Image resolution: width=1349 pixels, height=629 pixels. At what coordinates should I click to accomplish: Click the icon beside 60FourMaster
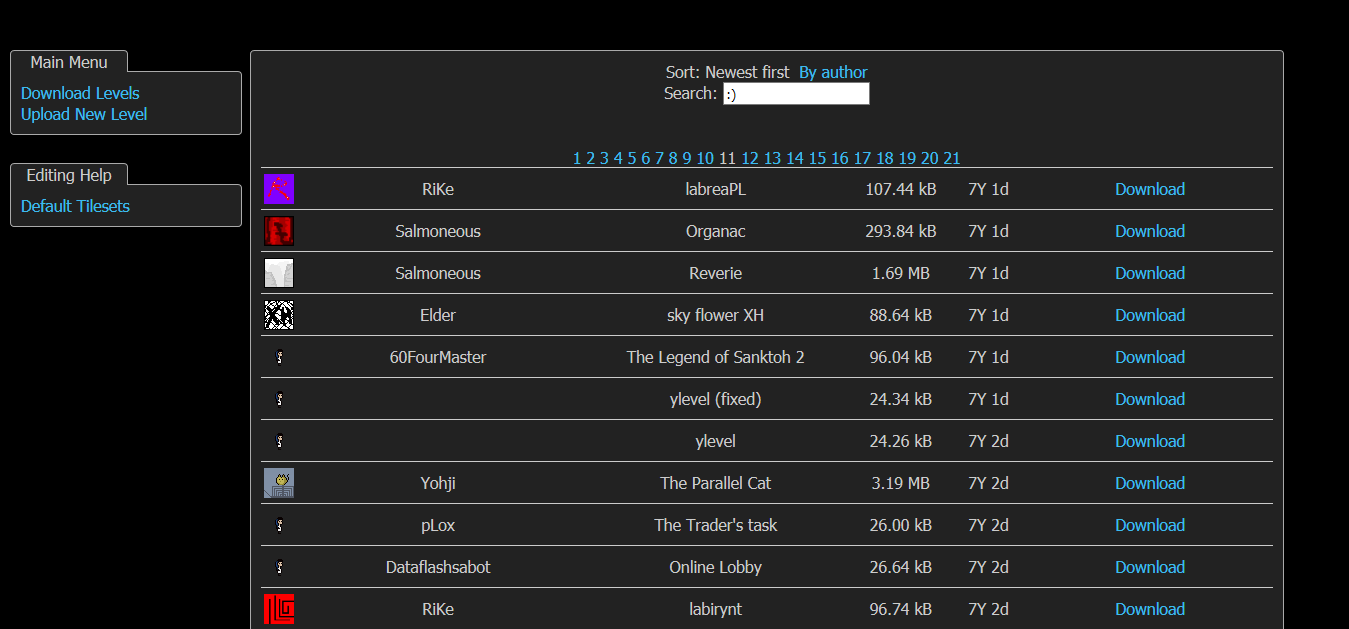(x=280, y=357)
